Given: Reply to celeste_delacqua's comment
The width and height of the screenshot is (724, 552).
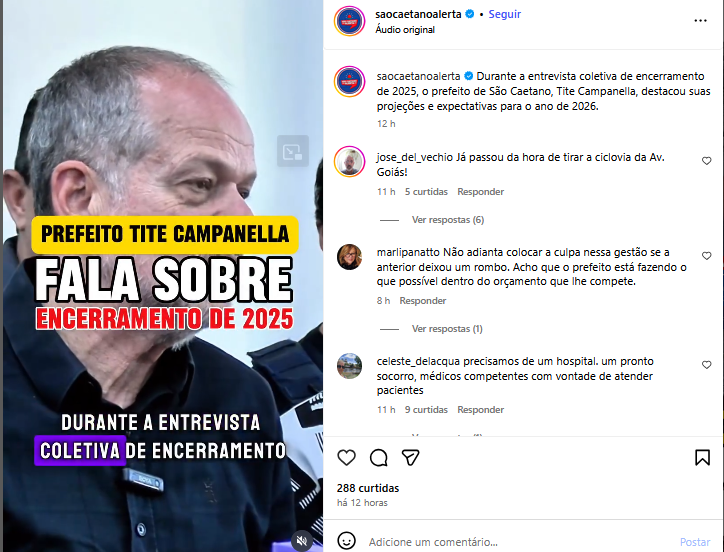Looking at the screenshot, I should pyautogui.click(x=481, y=410).
